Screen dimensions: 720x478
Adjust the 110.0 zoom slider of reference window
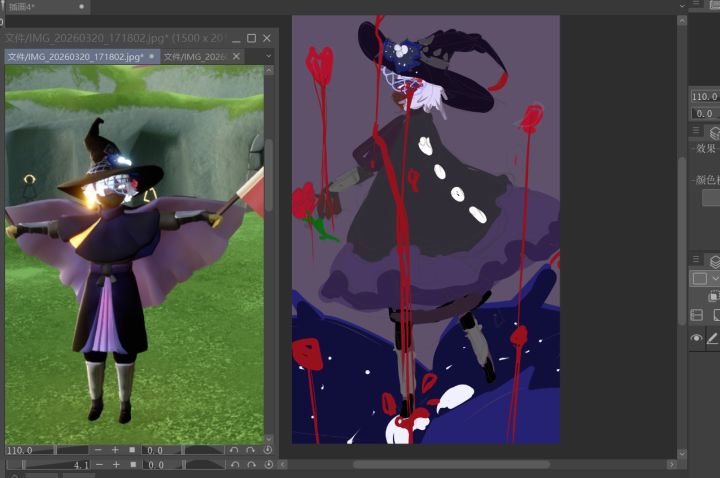tap(47, 450)
